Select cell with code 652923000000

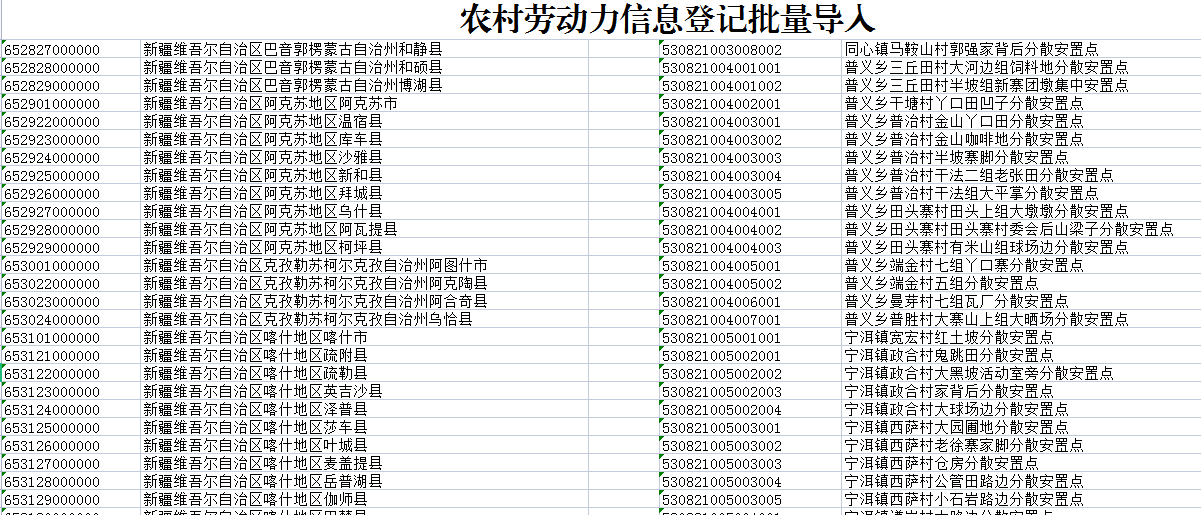[x=71, y=140]
